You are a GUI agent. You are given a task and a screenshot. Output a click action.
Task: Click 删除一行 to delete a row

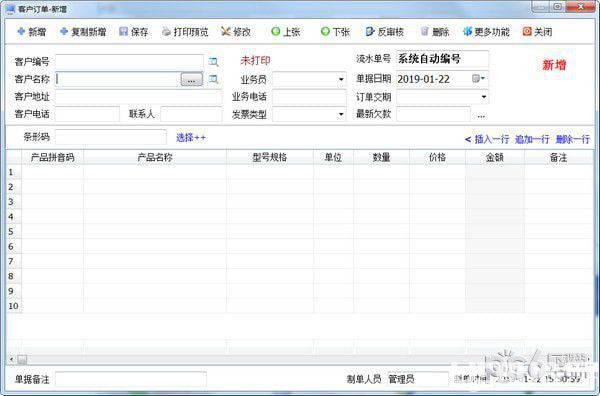(x=572, y=139)
